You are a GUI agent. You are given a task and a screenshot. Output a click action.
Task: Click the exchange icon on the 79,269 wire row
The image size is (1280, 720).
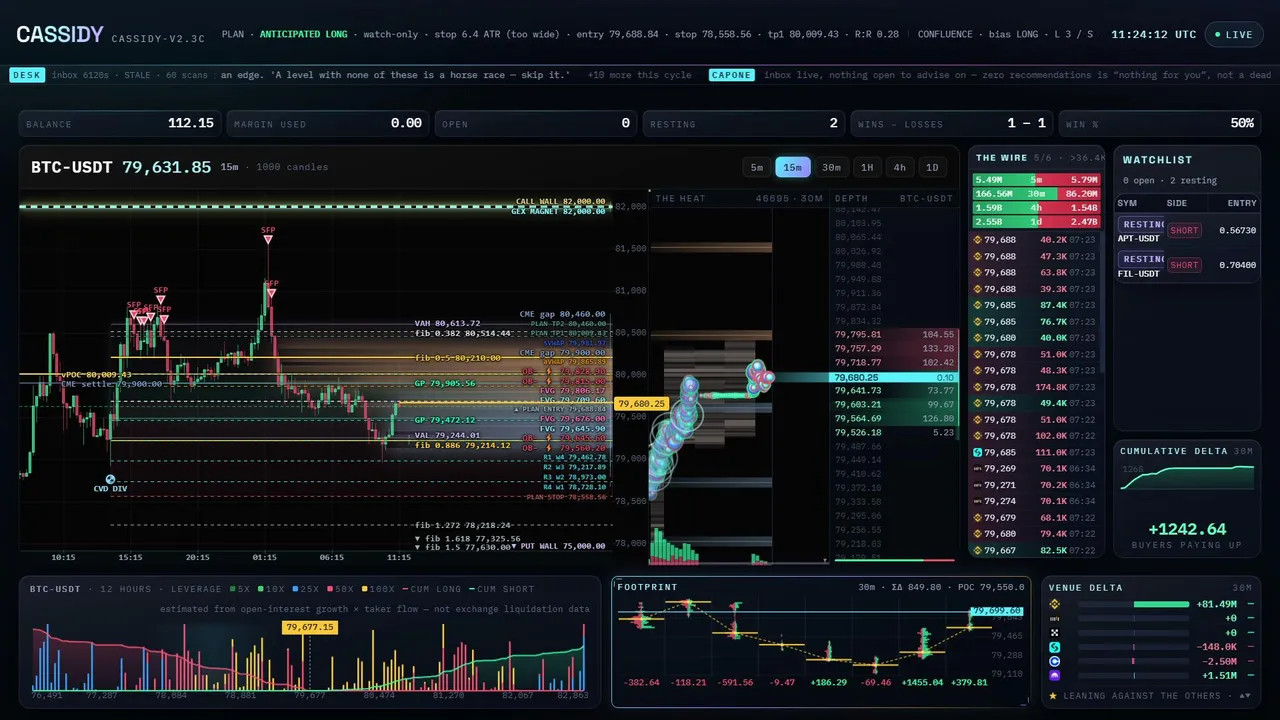[x=978, y=469]
